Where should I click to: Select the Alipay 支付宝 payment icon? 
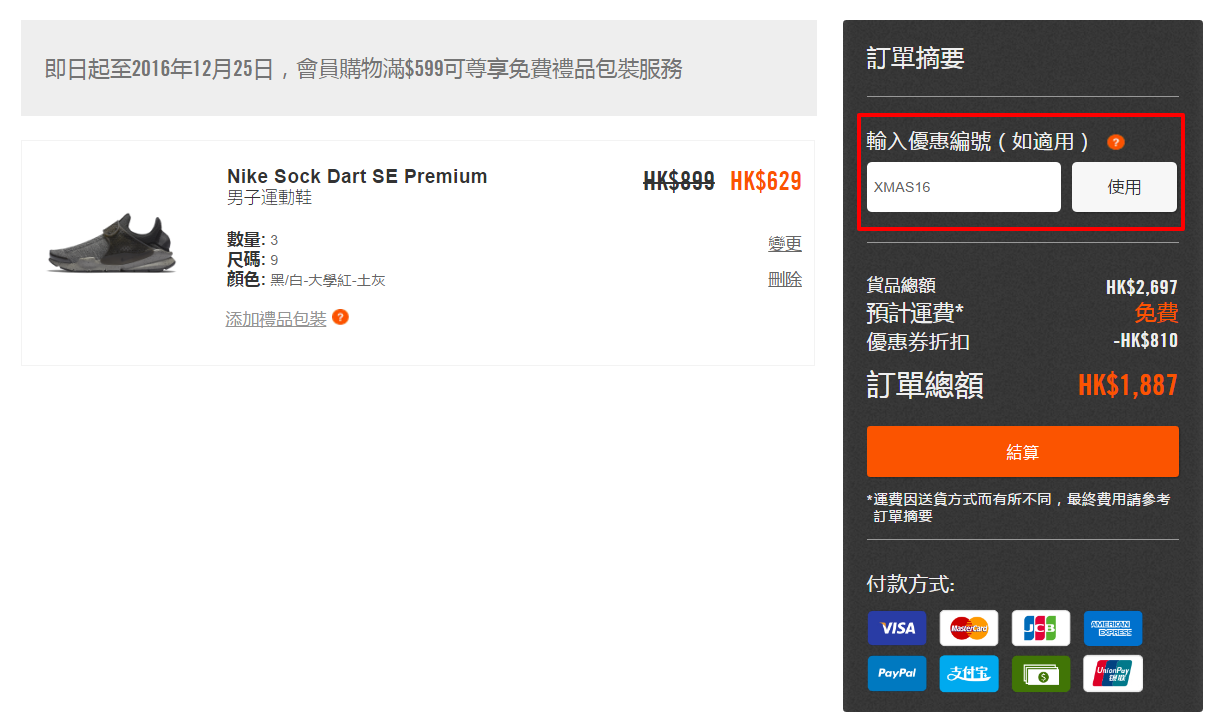tap(969, 673)
